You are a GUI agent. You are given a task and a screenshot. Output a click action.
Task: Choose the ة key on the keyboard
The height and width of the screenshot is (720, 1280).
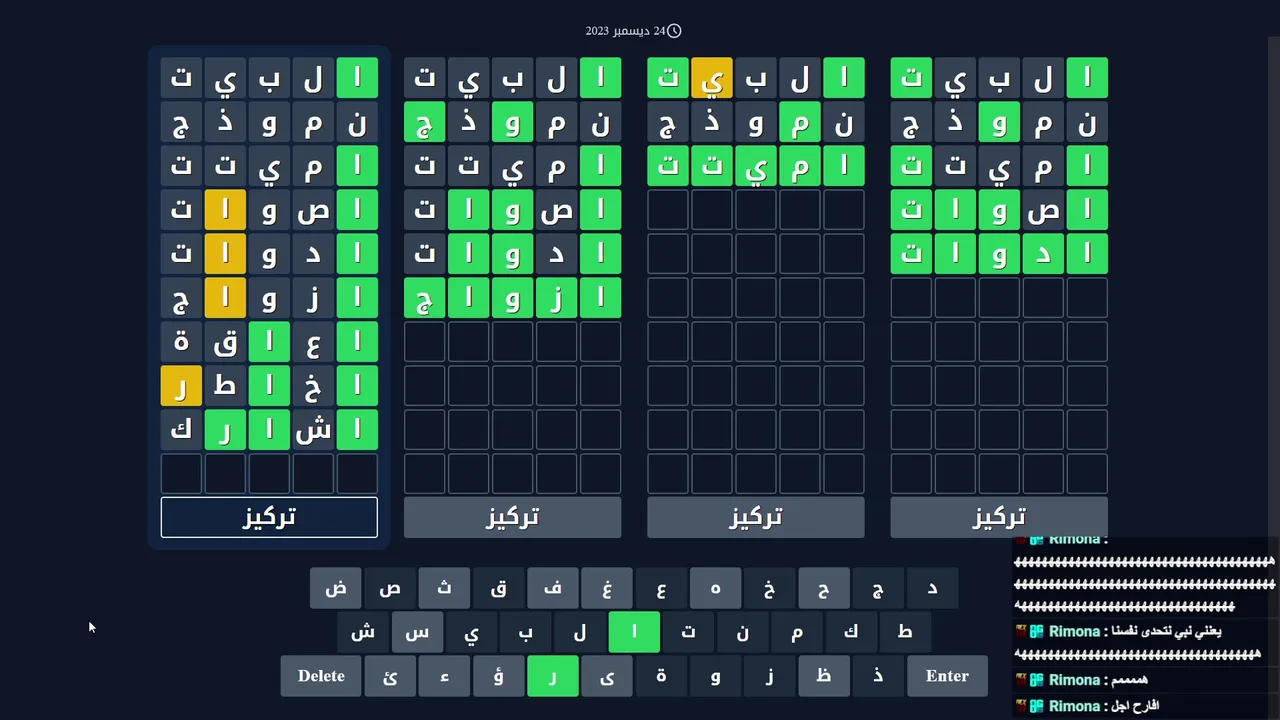(661, 676)
